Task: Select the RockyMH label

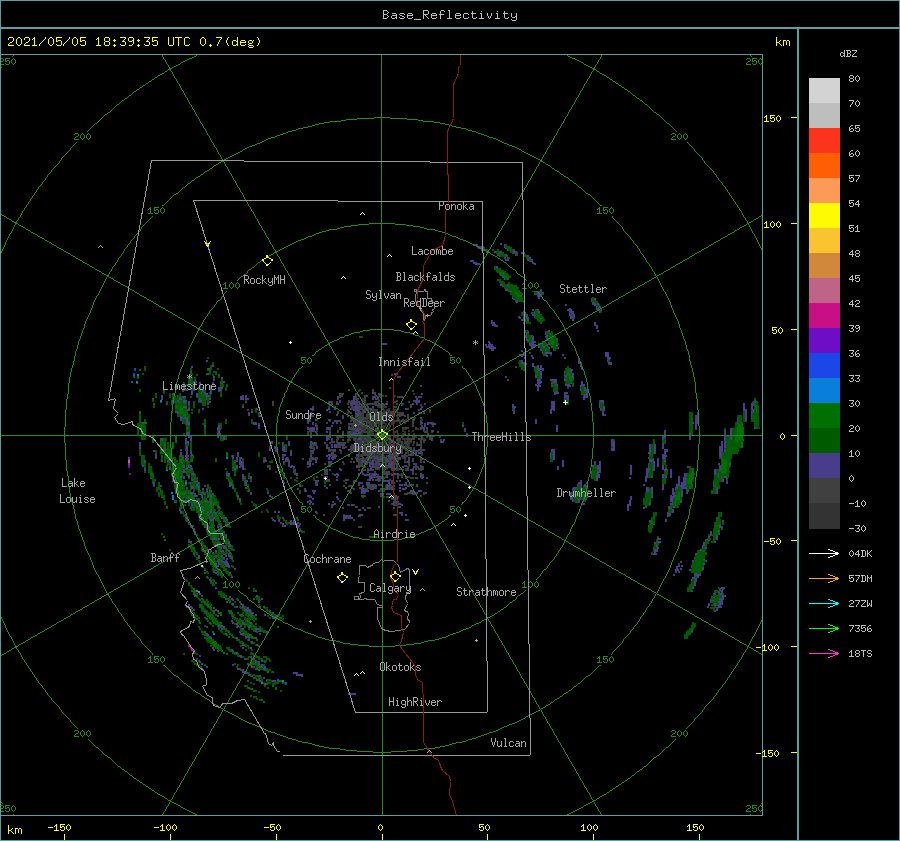Action: pyautogui.click(x=264, y=280)
